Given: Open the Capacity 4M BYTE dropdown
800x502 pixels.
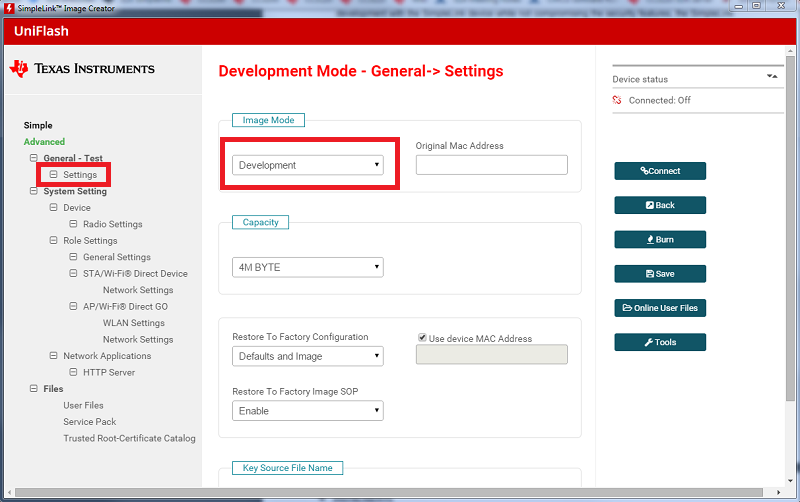Looking at the screenshot, I should pos(308,267).
